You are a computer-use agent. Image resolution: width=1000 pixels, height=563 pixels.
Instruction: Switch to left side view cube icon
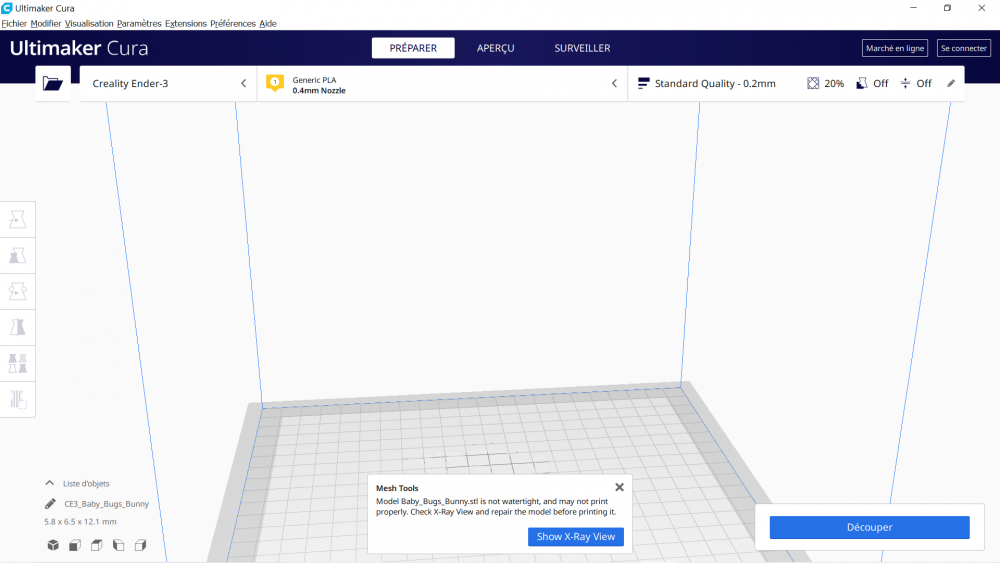pos(119,545)
